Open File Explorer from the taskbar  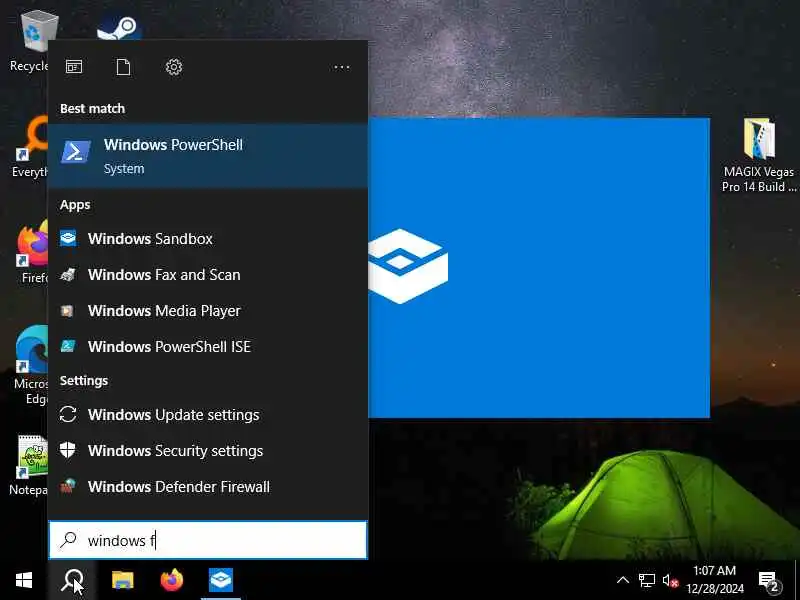[122, 581]
